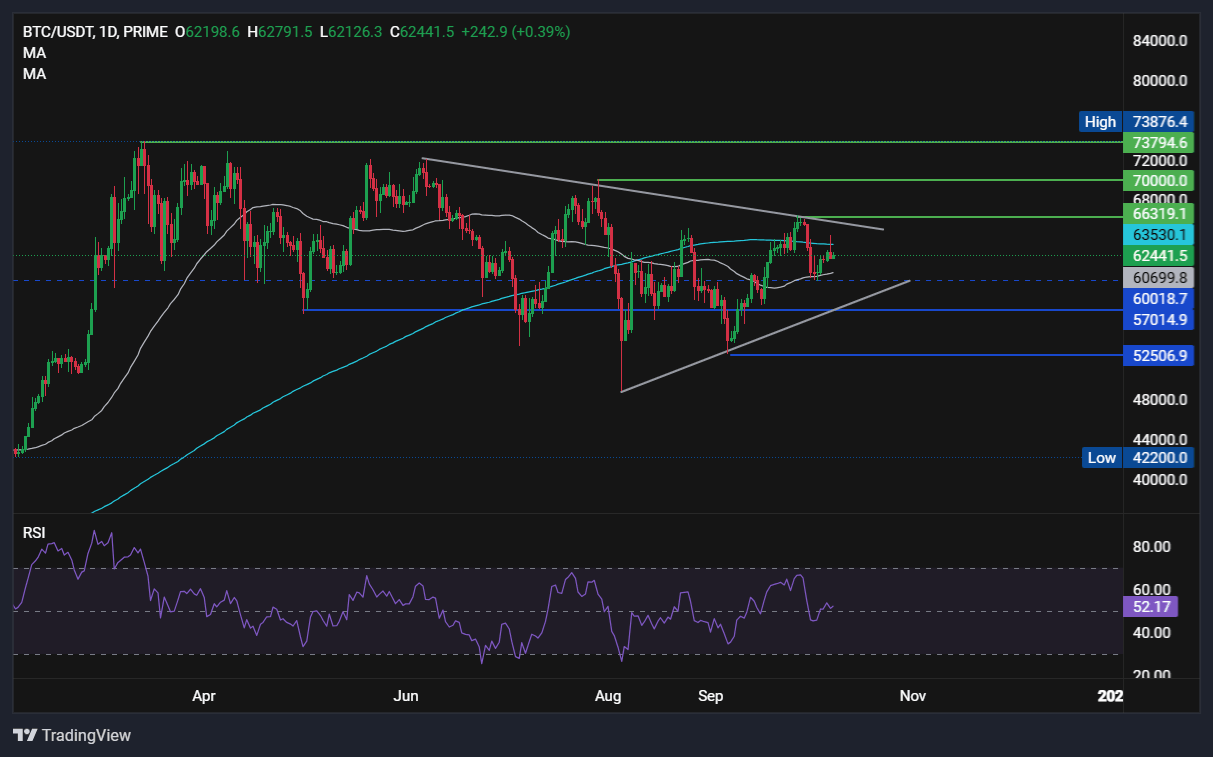Screen dimensions: 1213x757
Task: Click the H62791.5 high price value
Action: click(x=280, y=32)
